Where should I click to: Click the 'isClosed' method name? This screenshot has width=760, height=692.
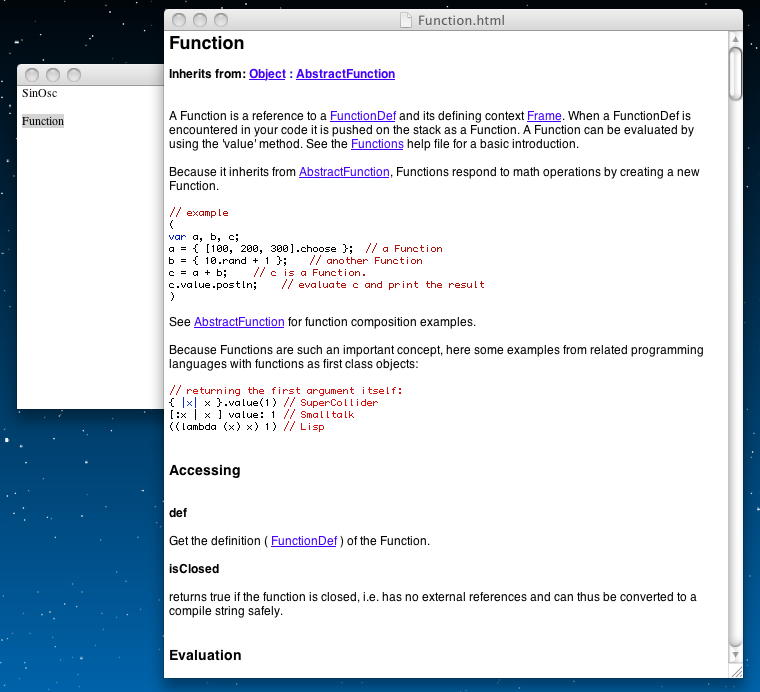point(194,569)
